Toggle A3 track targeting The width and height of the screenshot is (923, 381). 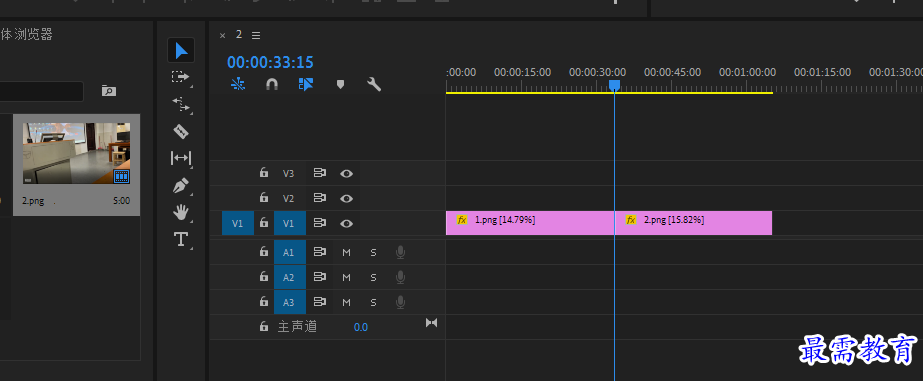290,302
